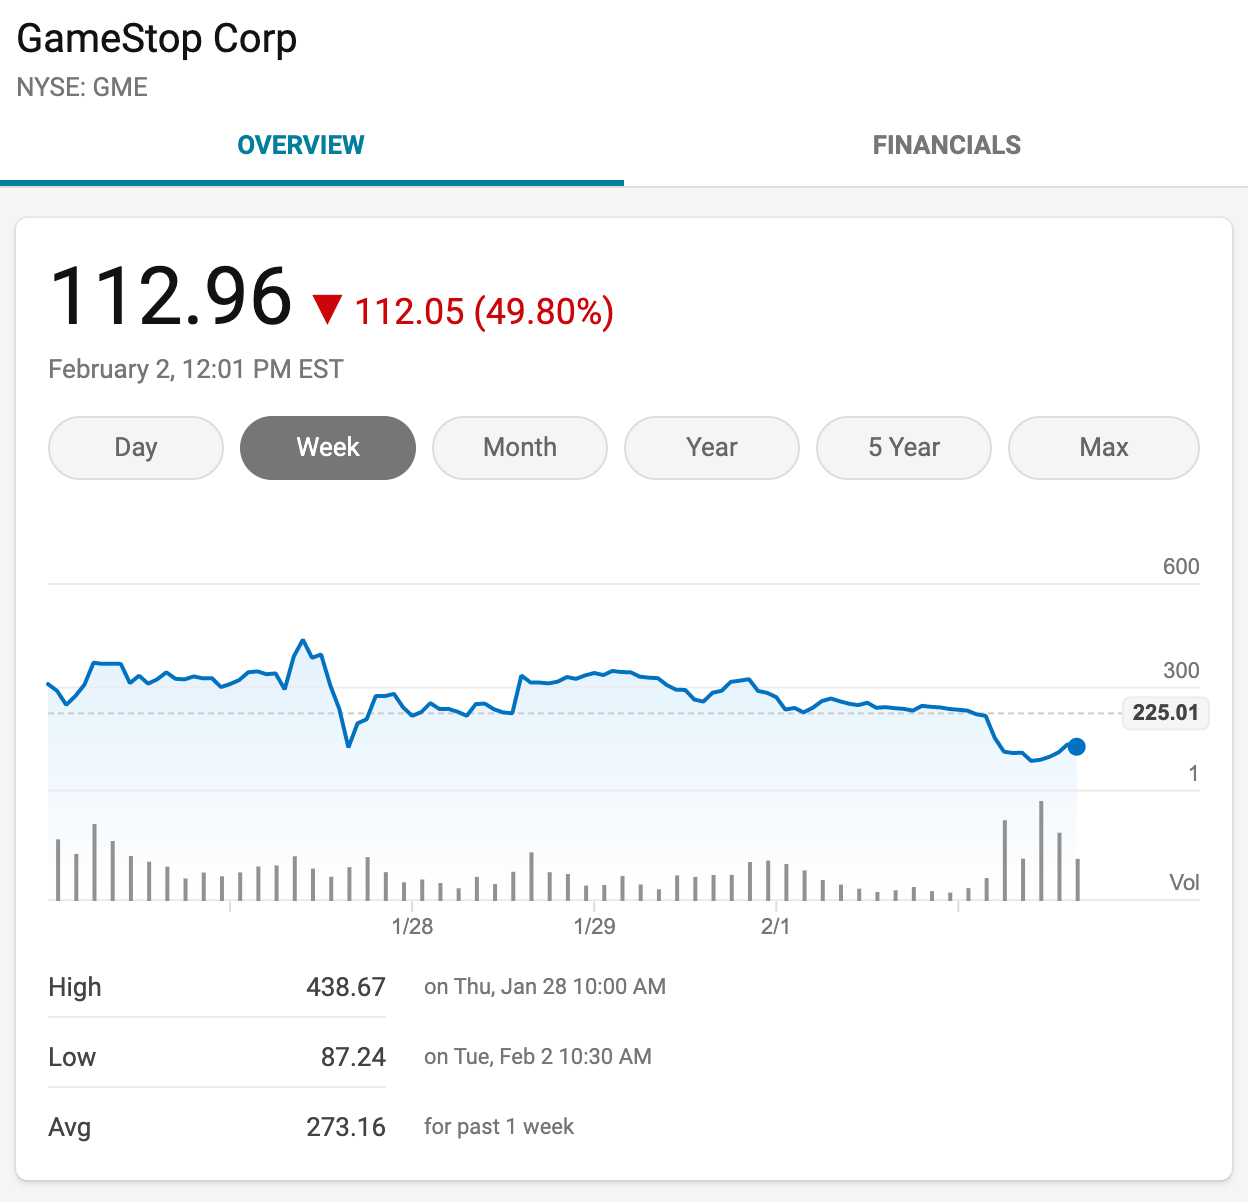This screenshot has width=1248, height=1202.
Task: Click the 1/28 date marker on axis
Action: pos(412,926)
